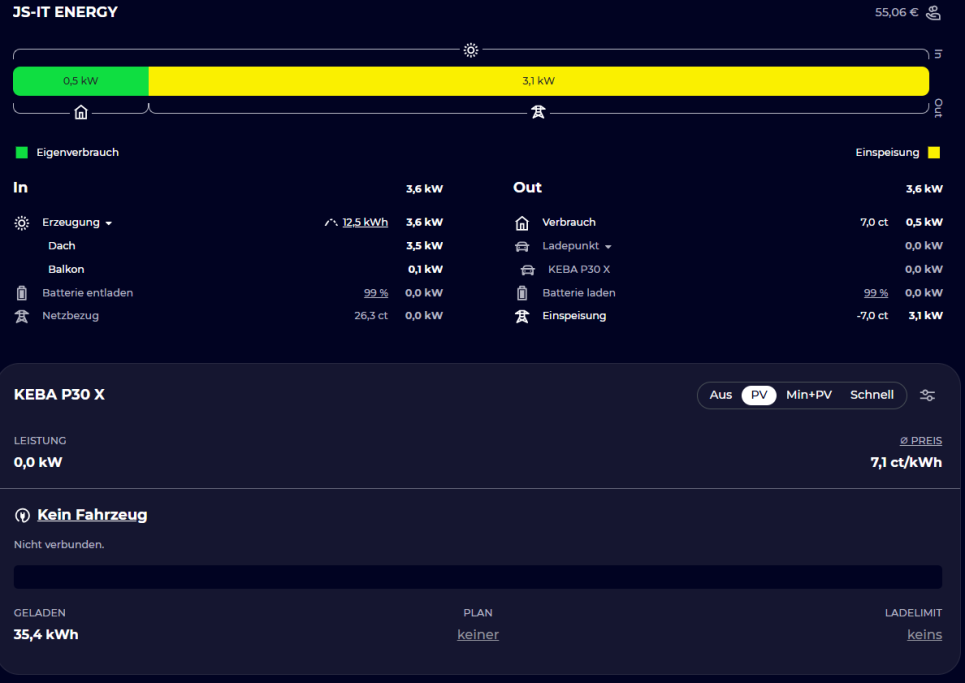The image size is (965, 683).
Task: Open charger settings sliders icon
Action: point(927,395)
